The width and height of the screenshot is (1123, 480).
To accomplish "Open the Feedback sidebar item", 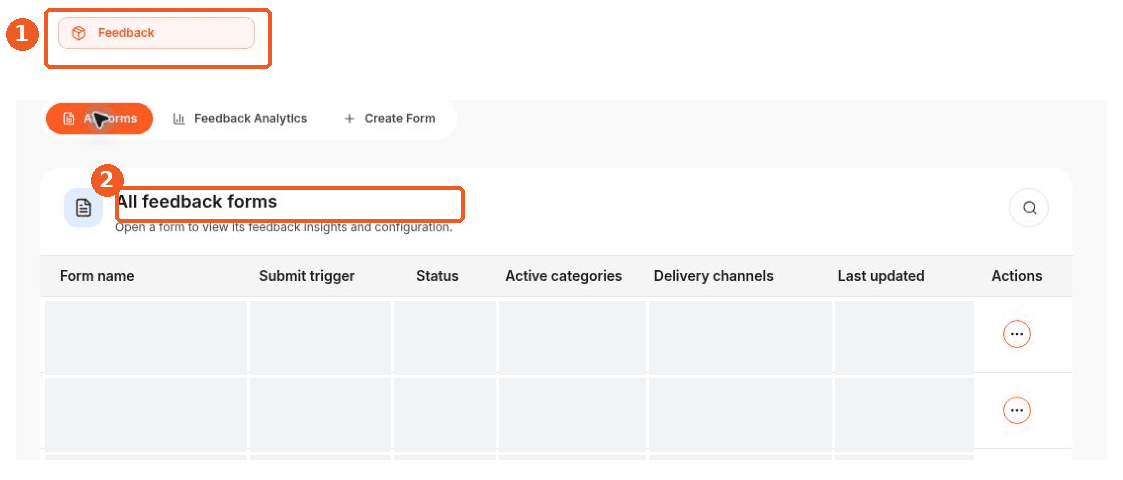I will (x=156, y=33).
